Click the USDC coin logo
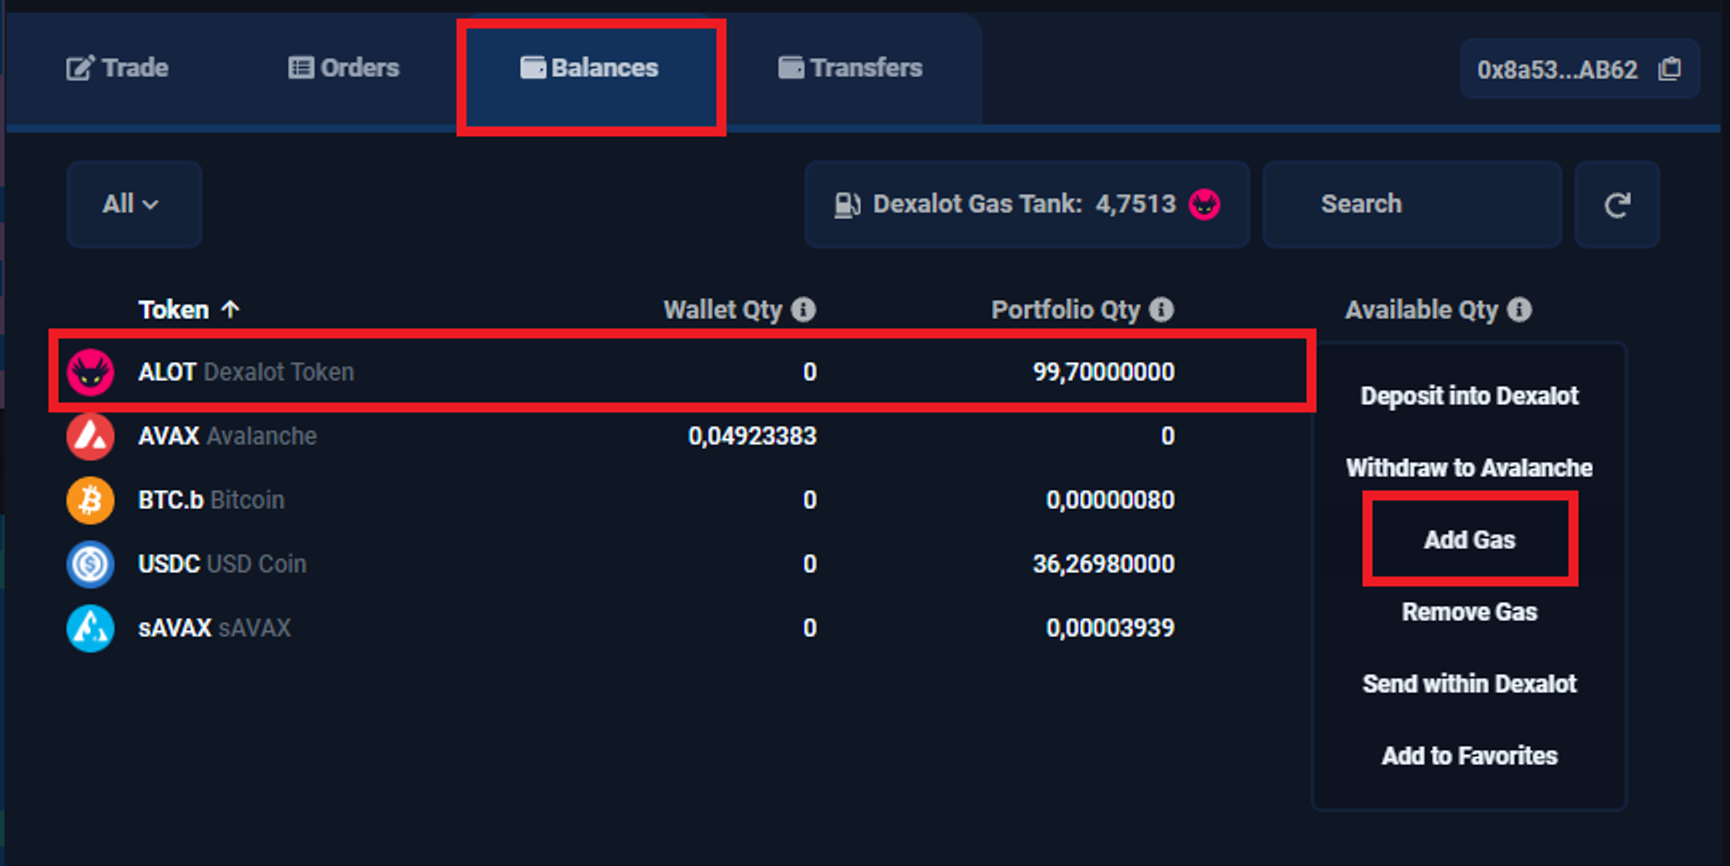The image size is (1730, 866). (x=90, y=564)
